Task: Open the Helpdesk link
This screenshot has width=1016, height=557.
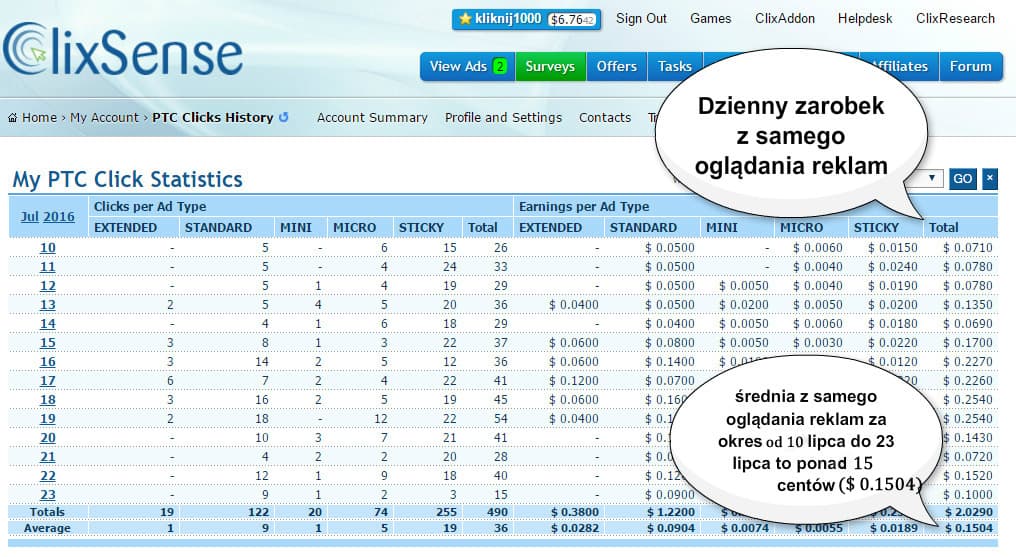Action: tap(865, 19)
